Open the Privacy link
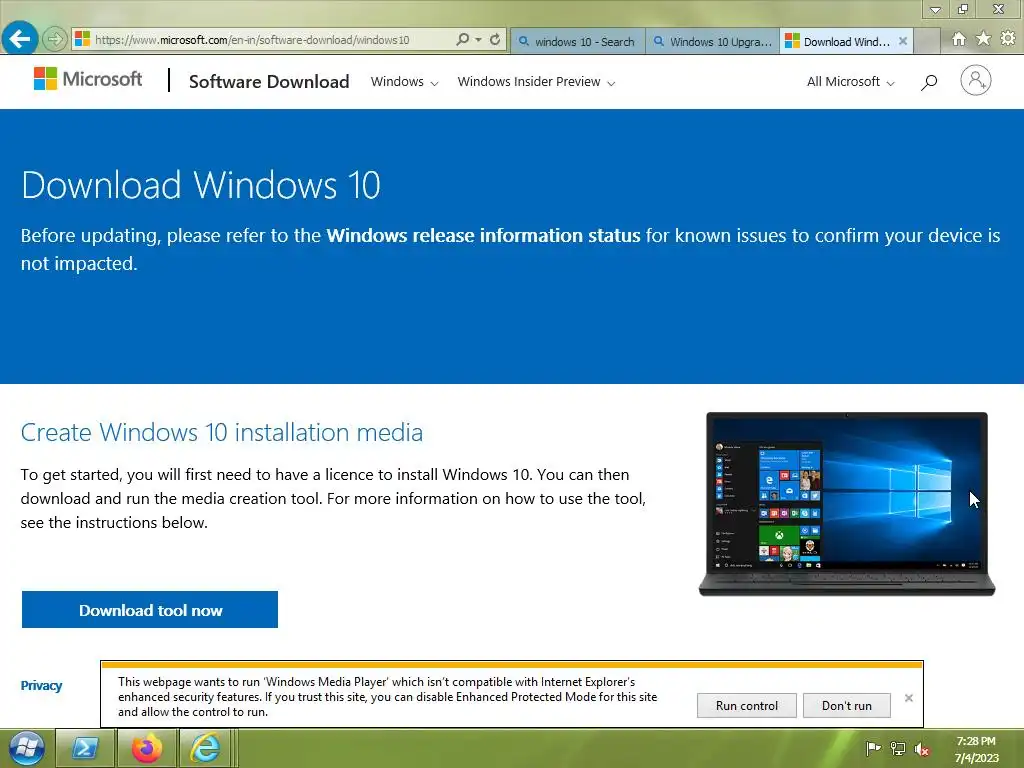 [x=41, y=685]
